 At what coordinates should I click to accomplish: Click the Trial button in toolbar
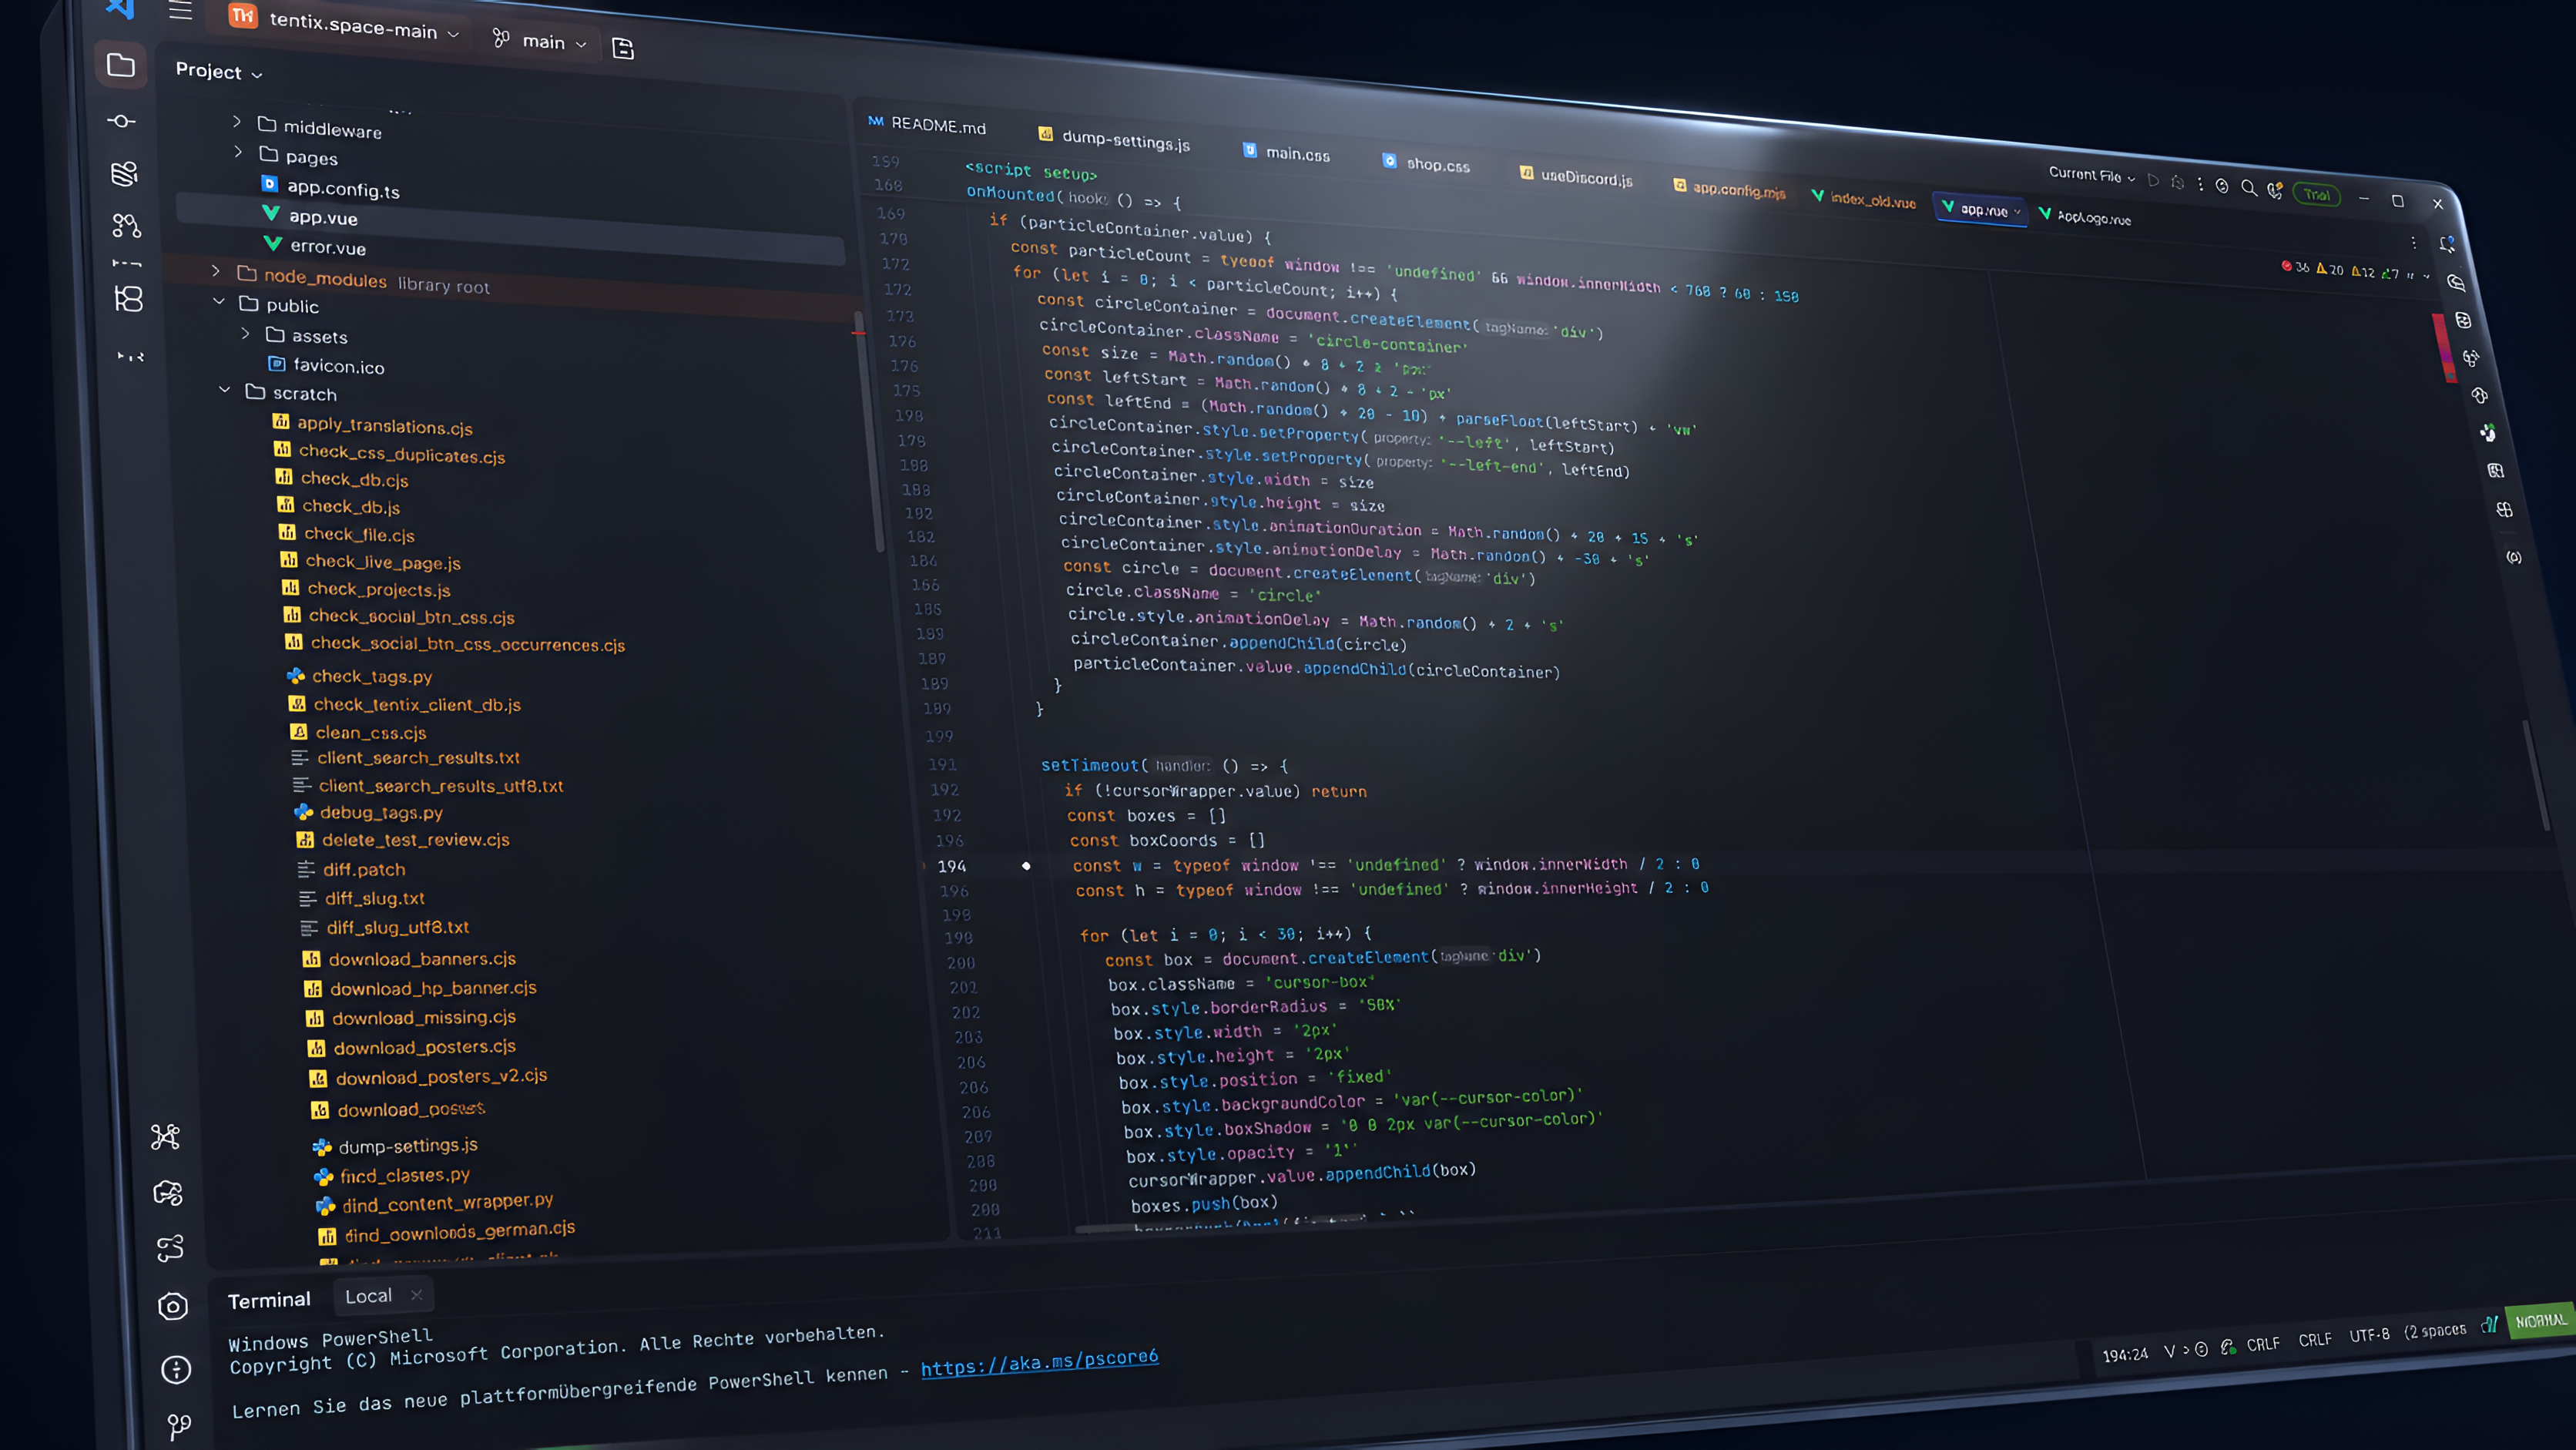pyautogui.click(x=2316, y=195)
